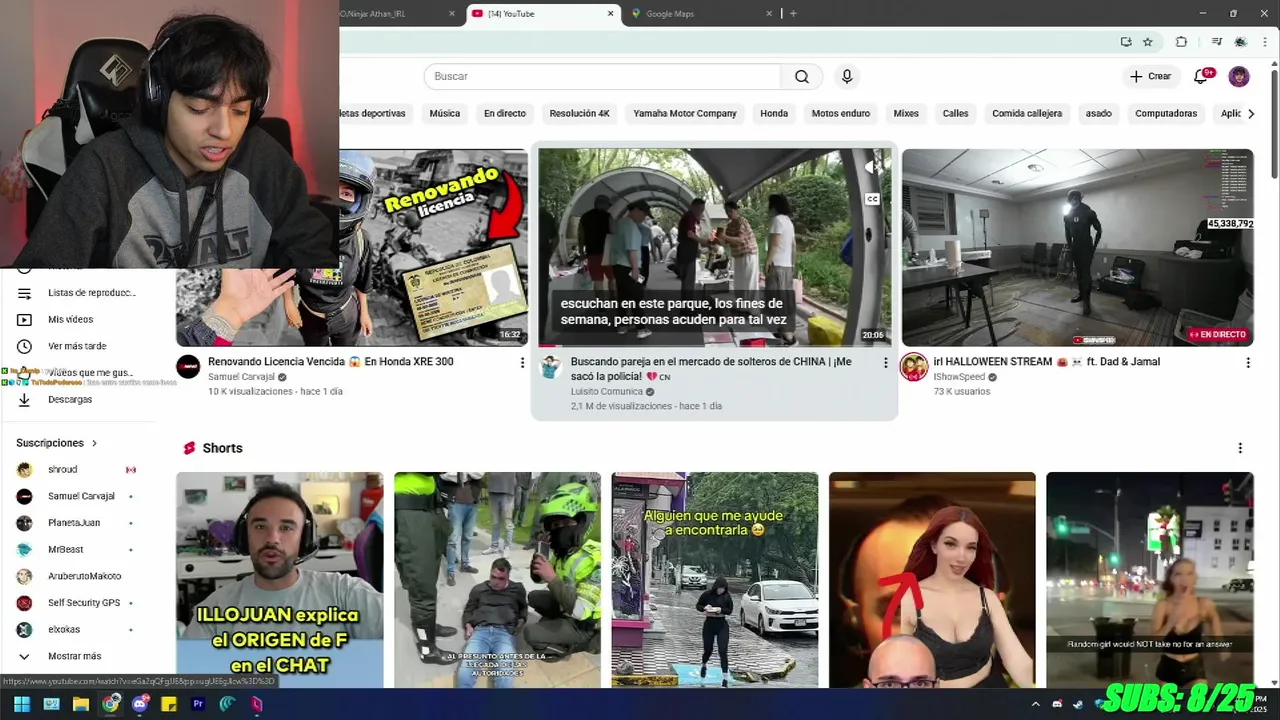Select the Mixes chip
Viewport: 1280px width, 720px height.
906,113
